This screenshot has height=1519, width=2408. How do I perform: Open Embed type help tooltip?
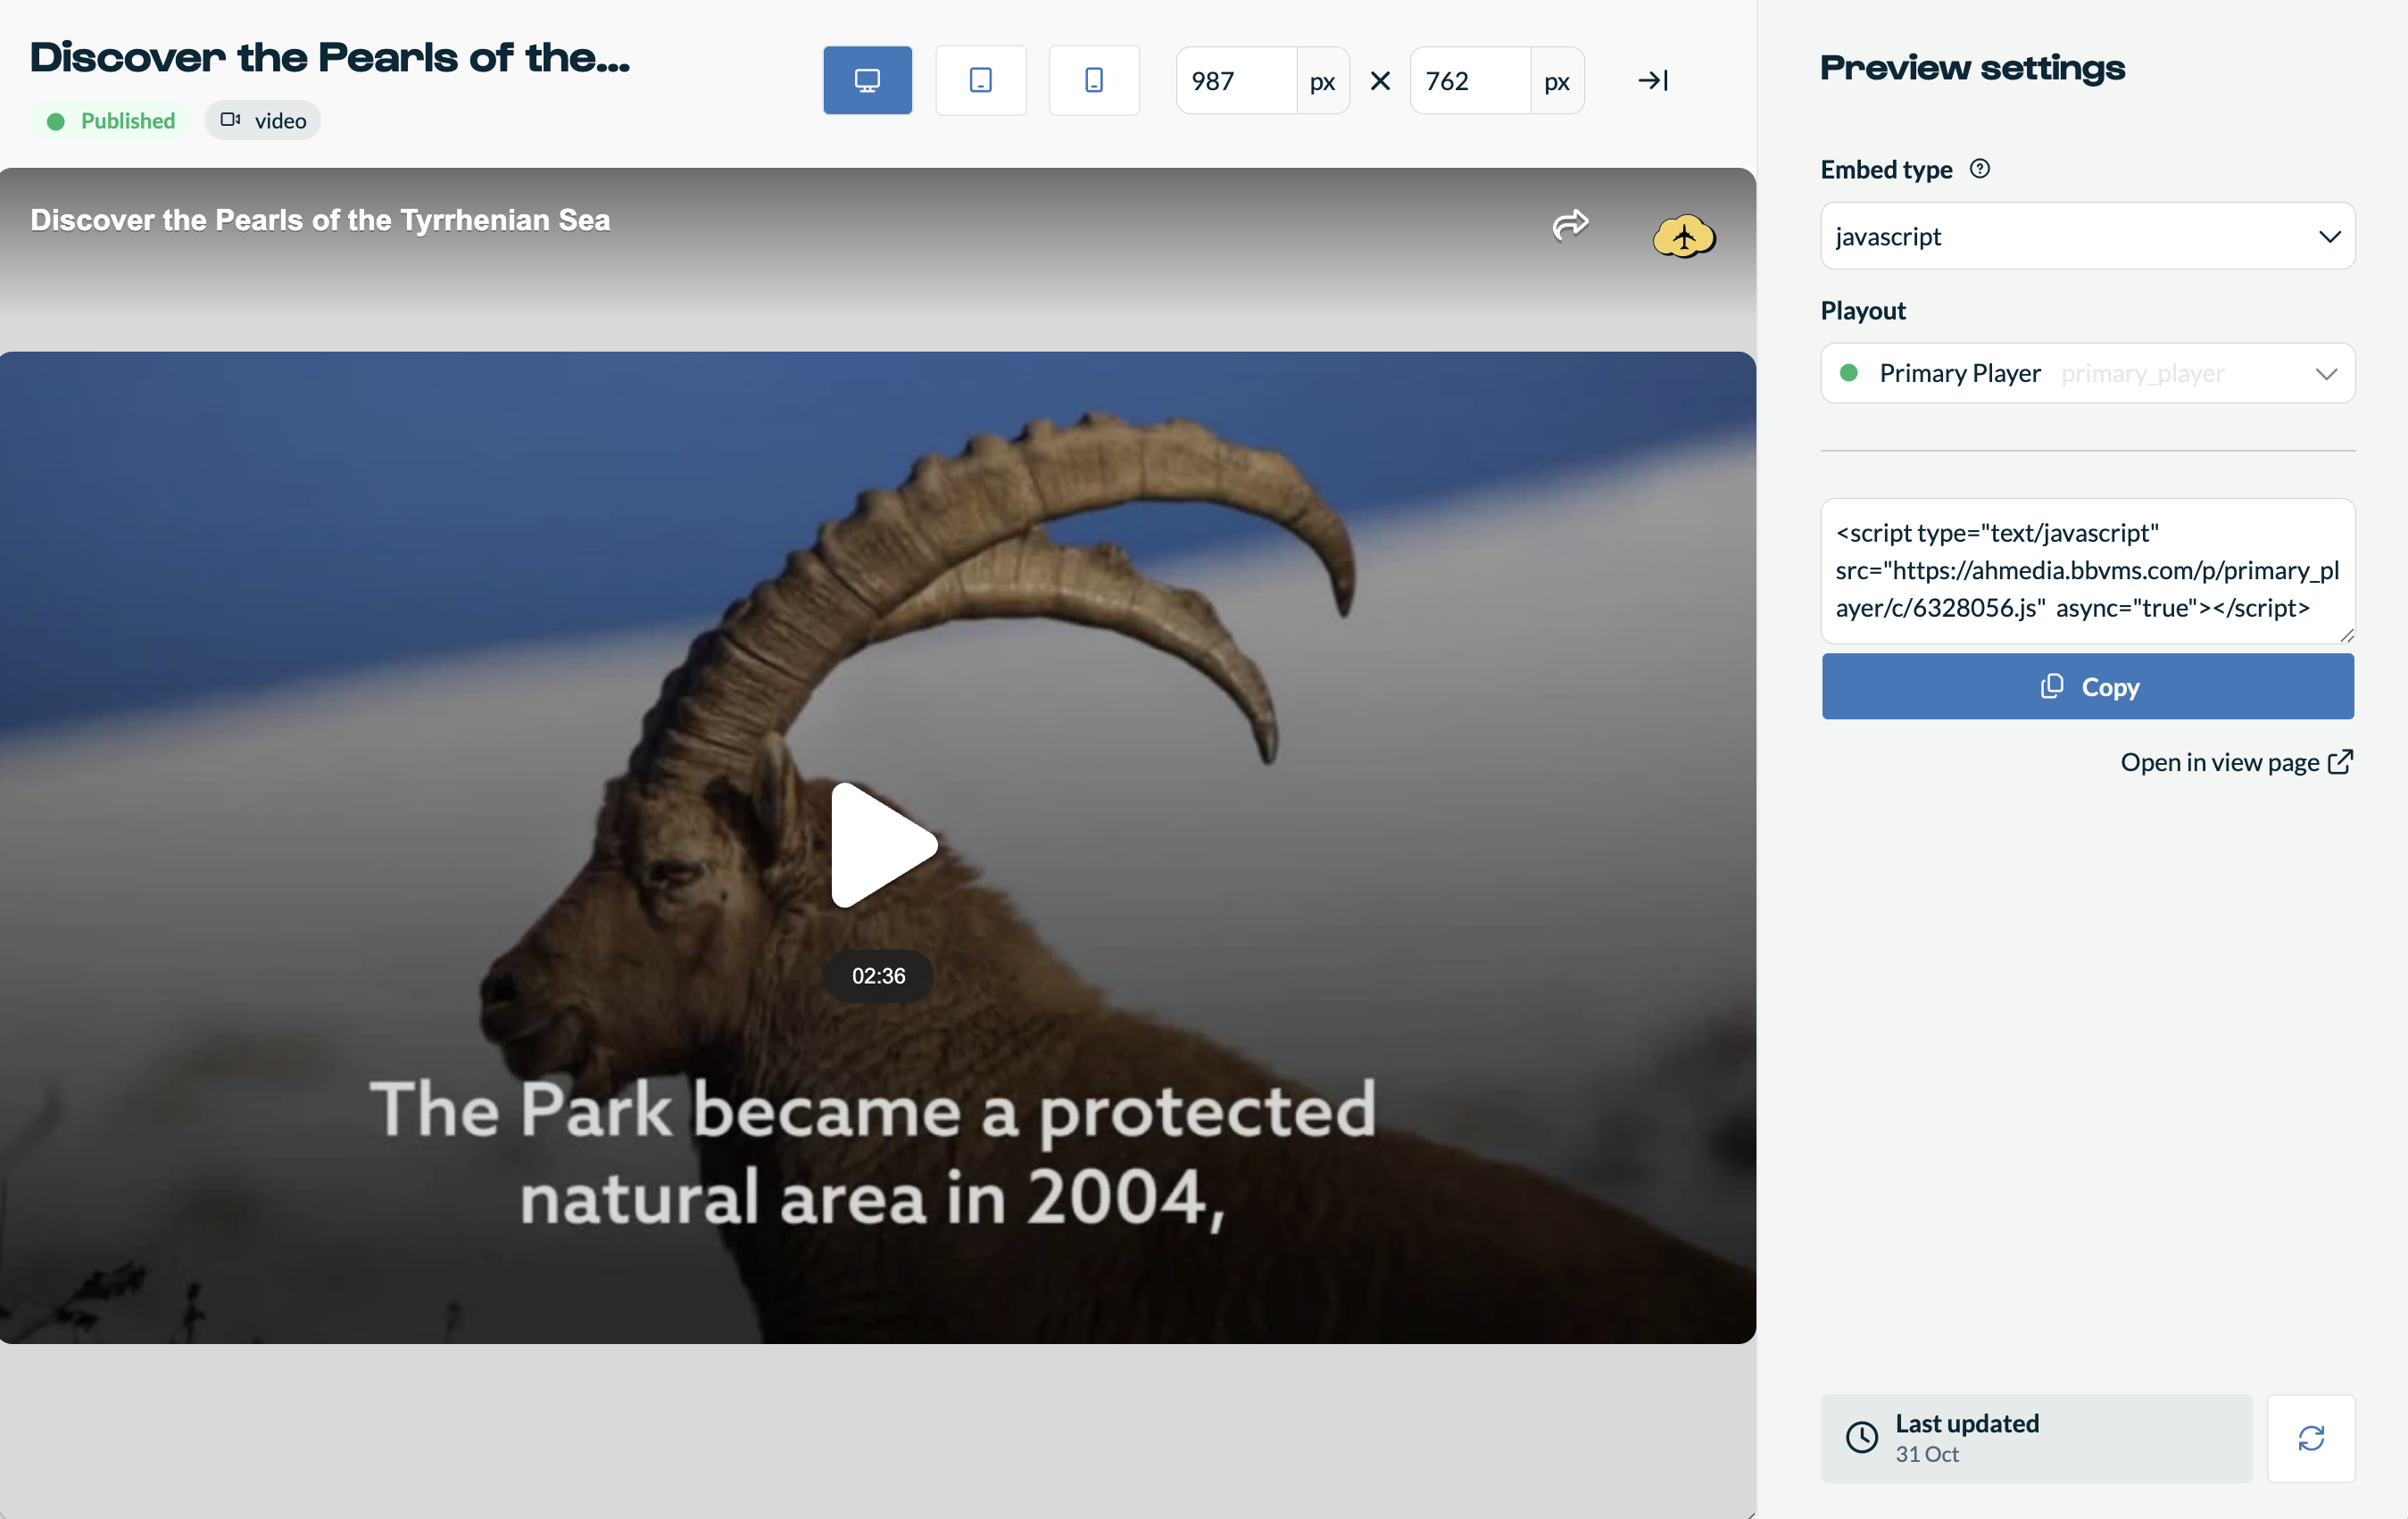(1979, 169)
